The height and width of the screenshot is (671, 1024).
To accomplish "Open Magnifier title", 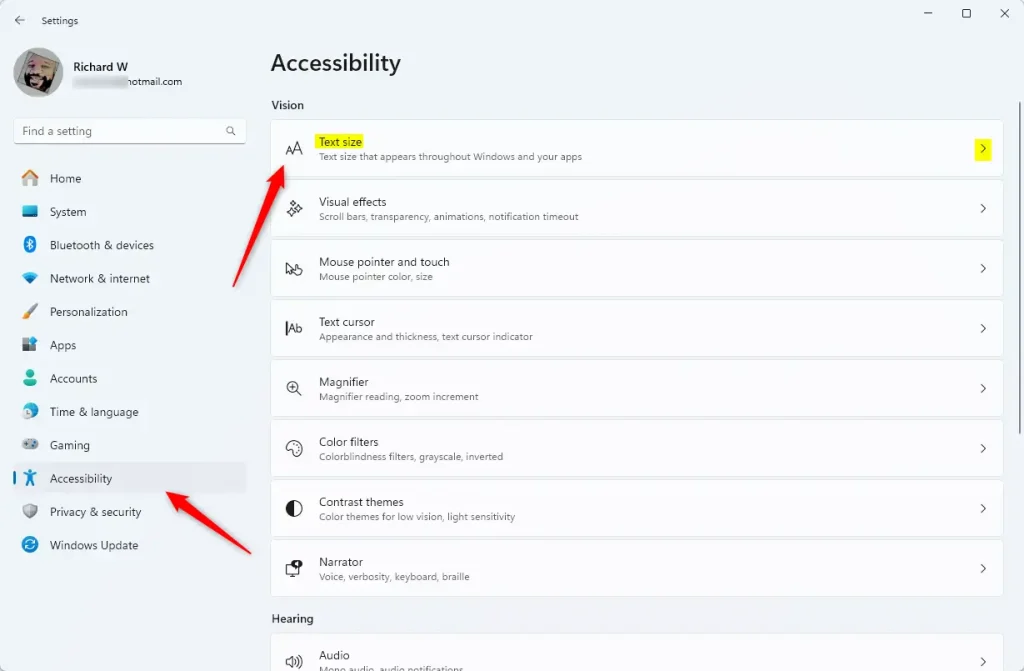I will tap(344, 382).
